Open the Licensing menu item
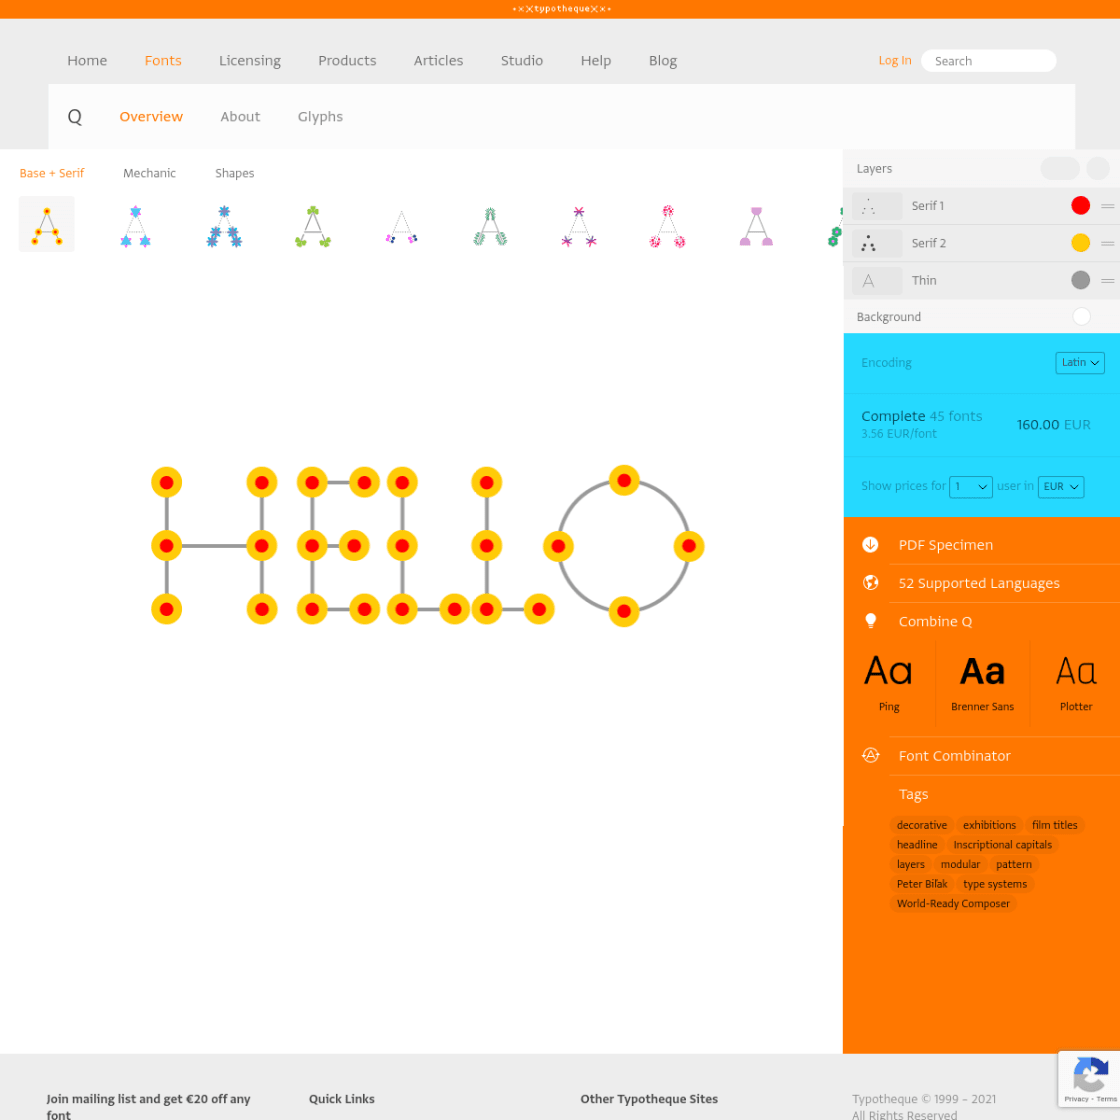Screen dimensions: 1120x1120 click(x=250, y=61)
